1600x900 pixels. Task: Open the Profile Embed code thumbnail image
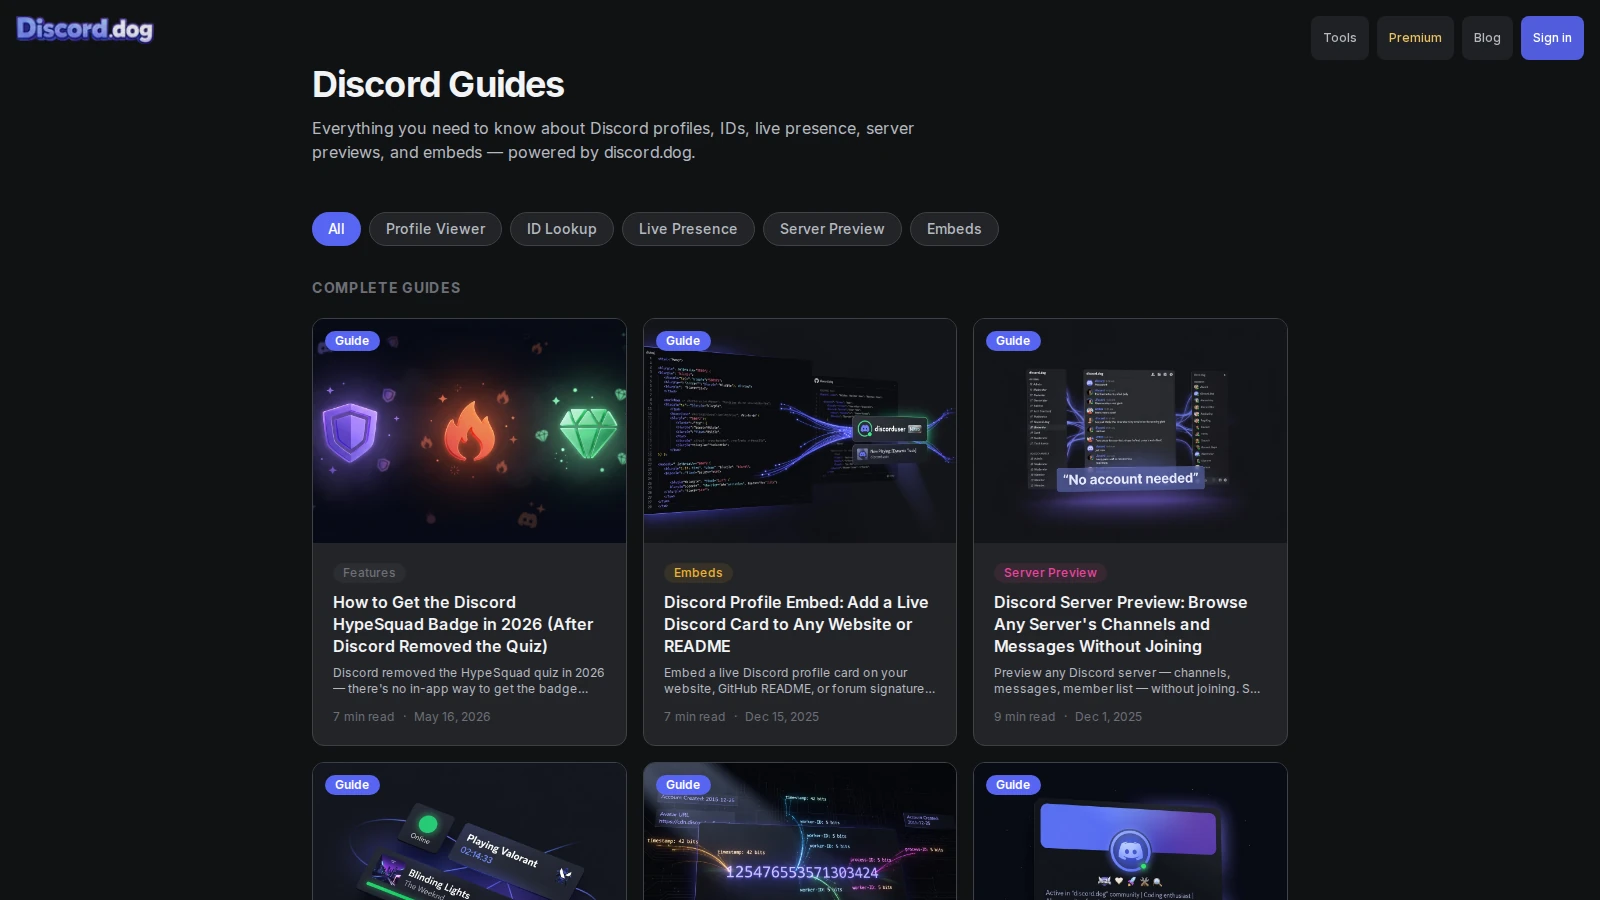click(x=800, y=431)
